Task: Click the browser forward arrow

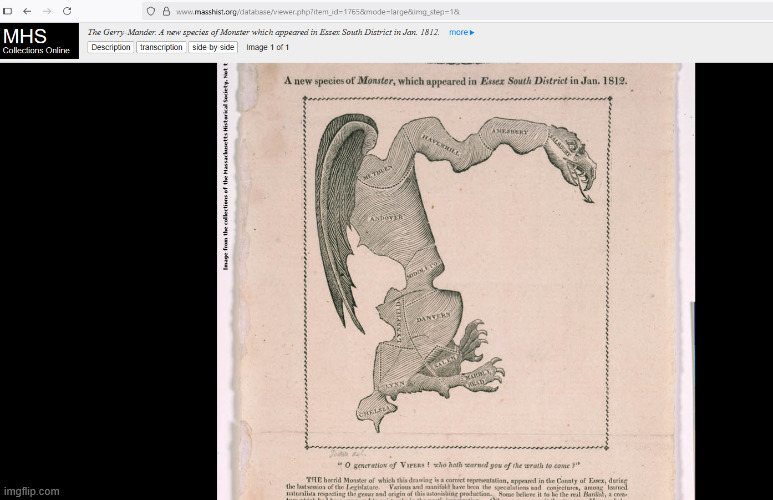Action: tap(47, 11)
